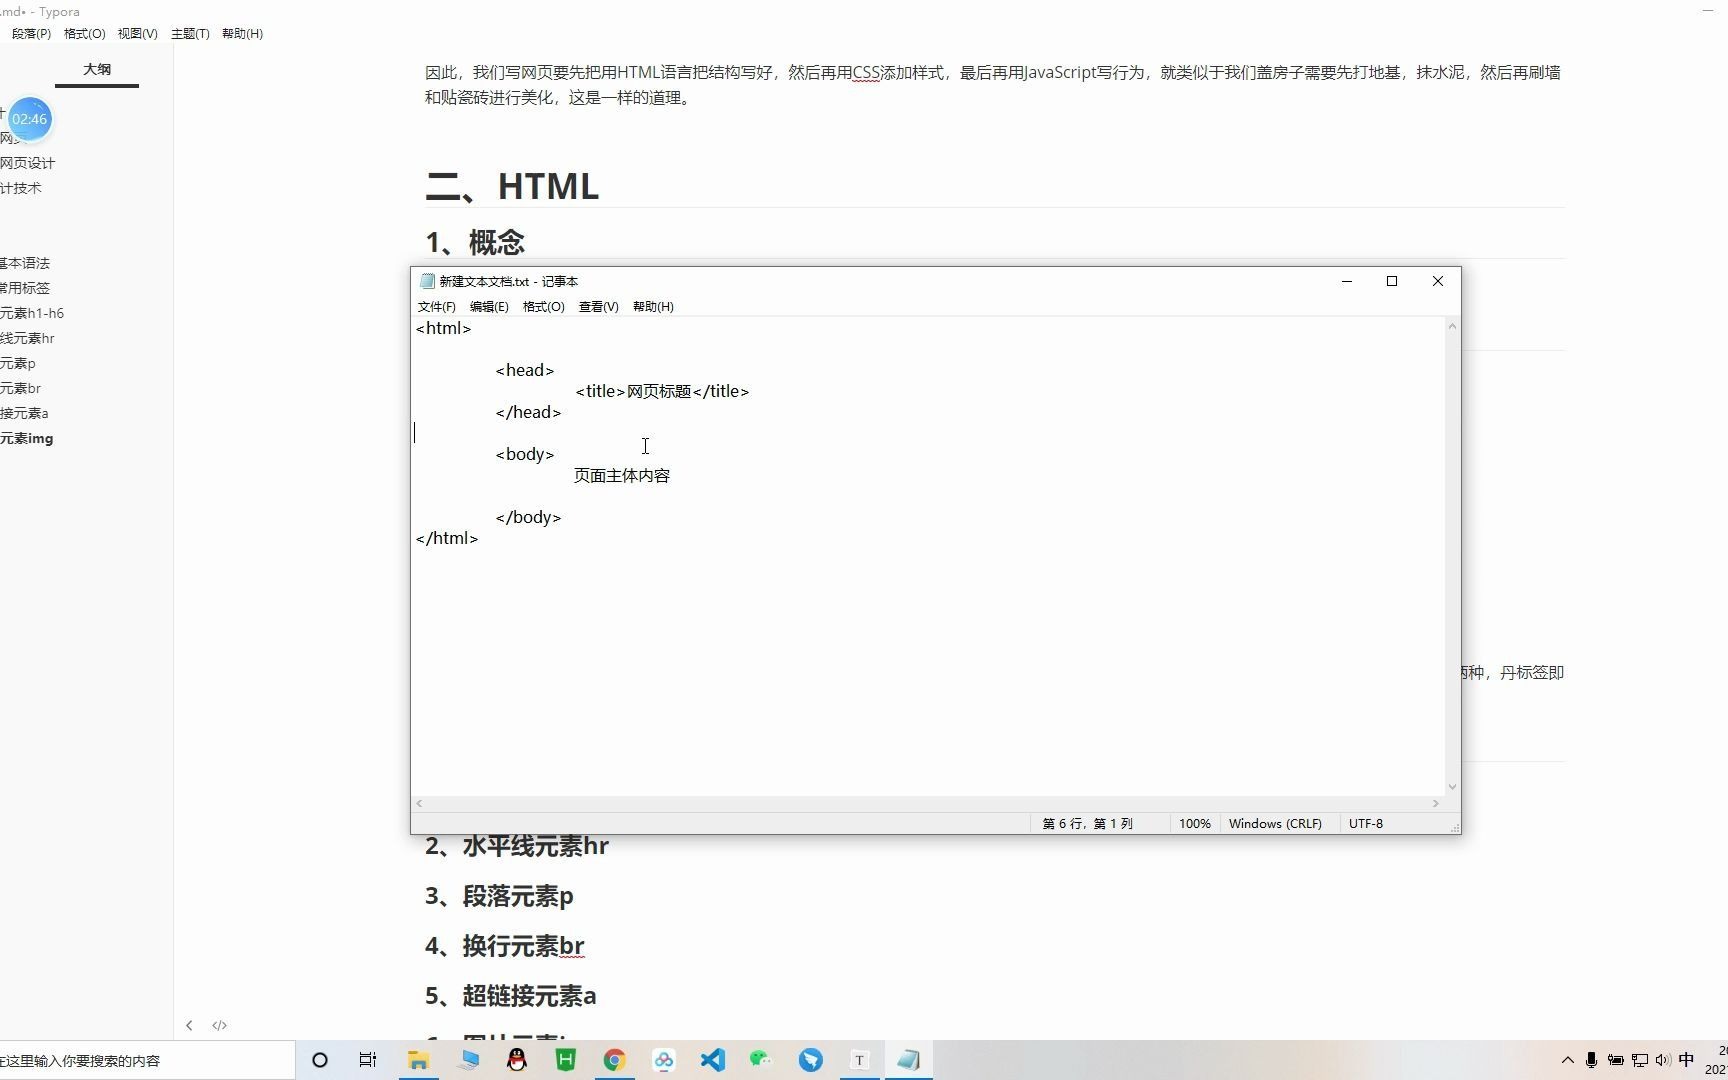Screen dimensions: 1728x1080
Task: Click the <title>网页标题</title> line in Notepad
Action: tap(662, 391)
